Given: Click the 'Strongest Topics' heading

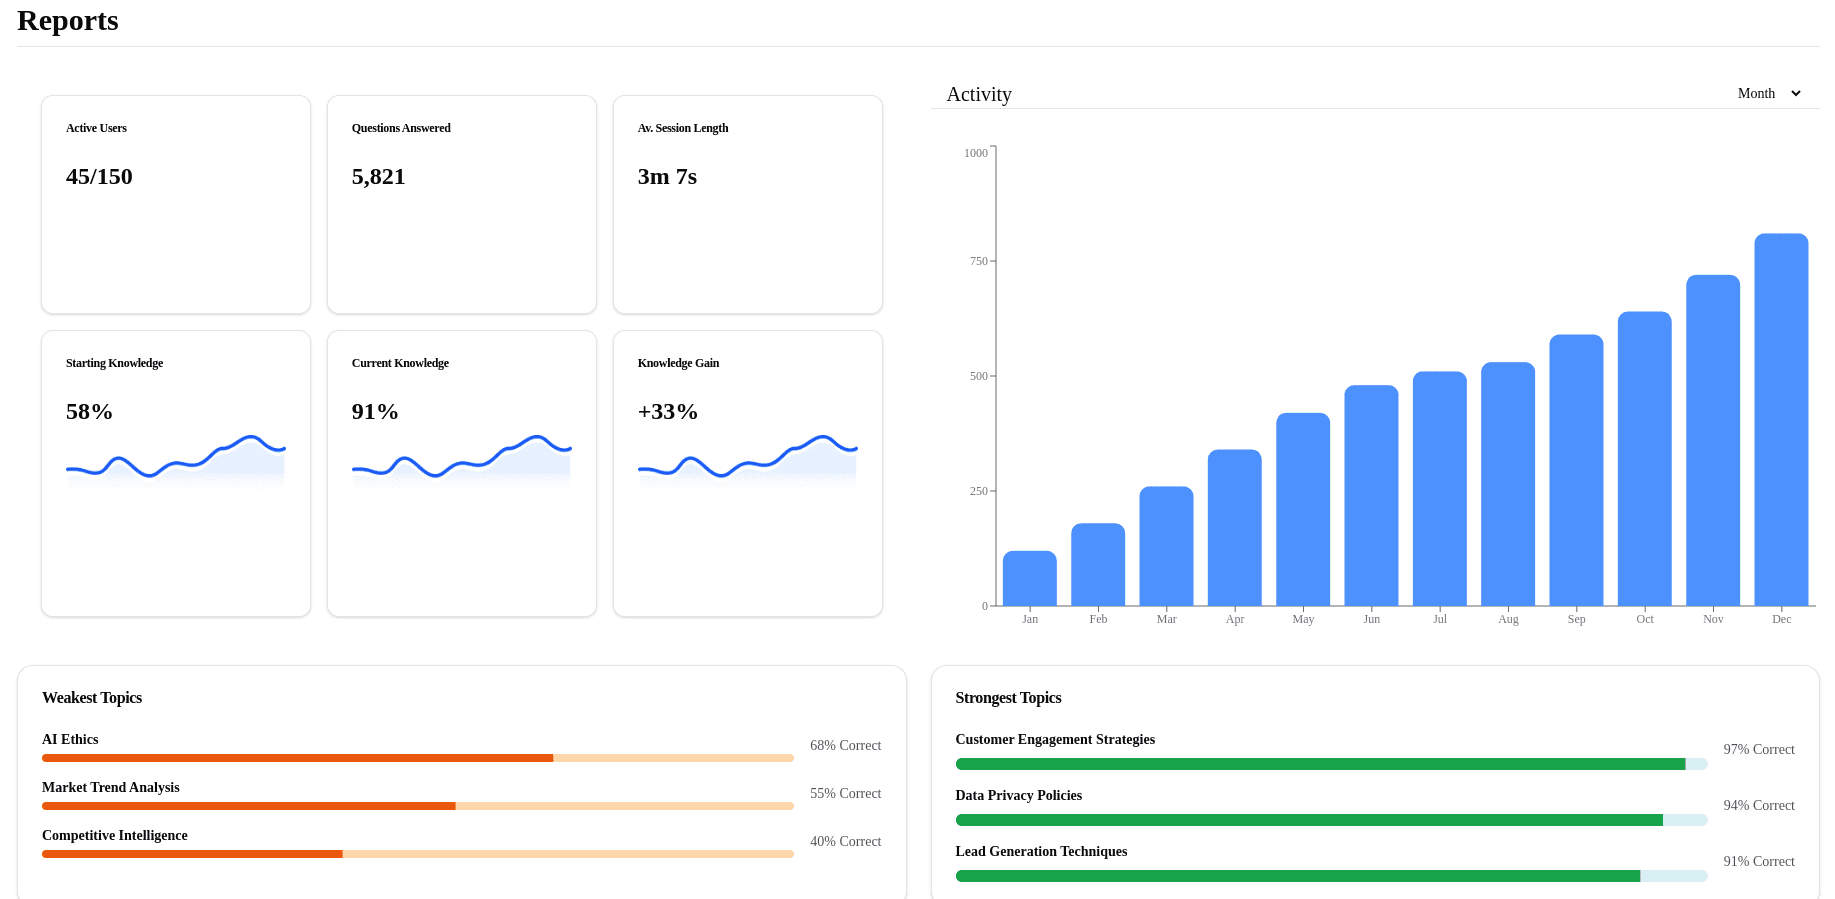Looking at the screenshot, I should coord(1008,698).
